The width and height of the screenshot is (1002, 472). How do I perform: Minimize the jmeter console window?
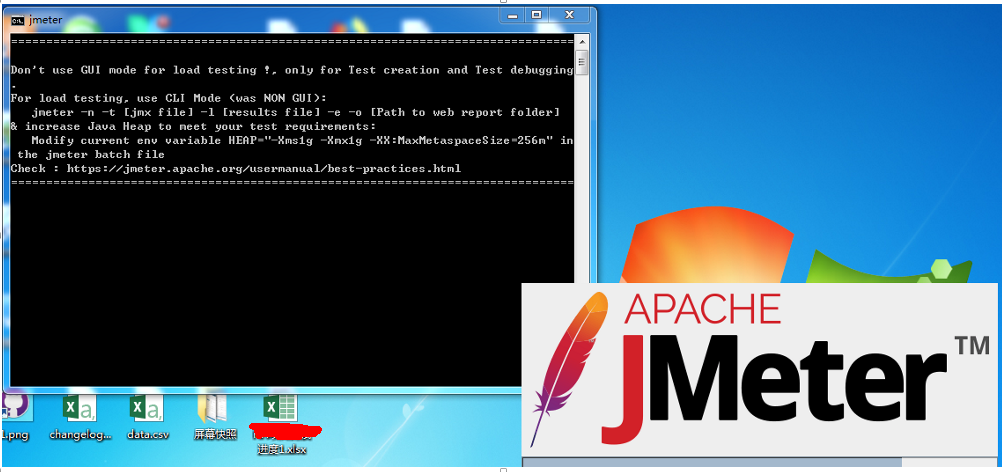[513, 14]
